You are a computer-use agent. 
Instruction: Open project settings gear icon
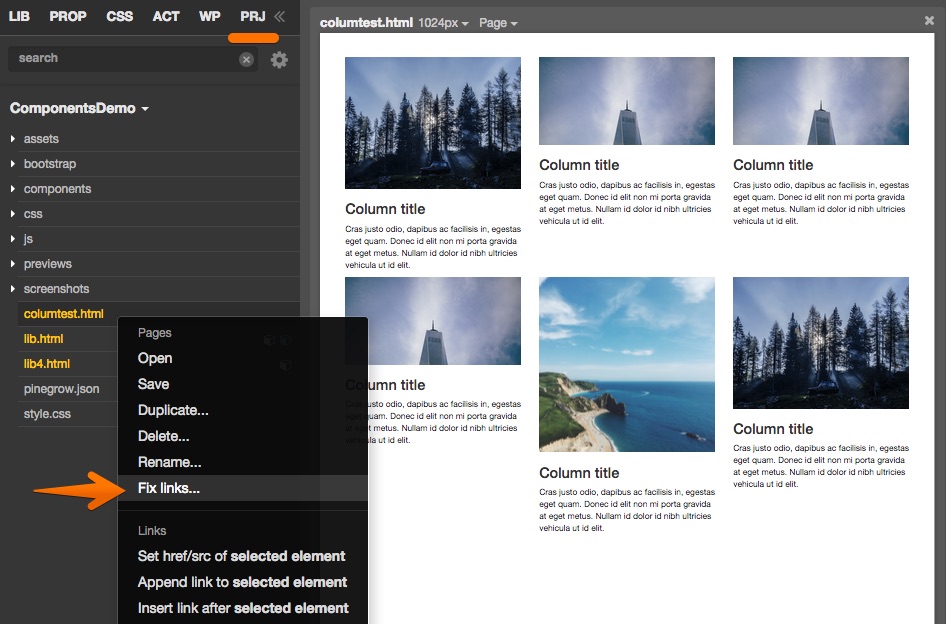pyautogui.click(x=279, y=59)
